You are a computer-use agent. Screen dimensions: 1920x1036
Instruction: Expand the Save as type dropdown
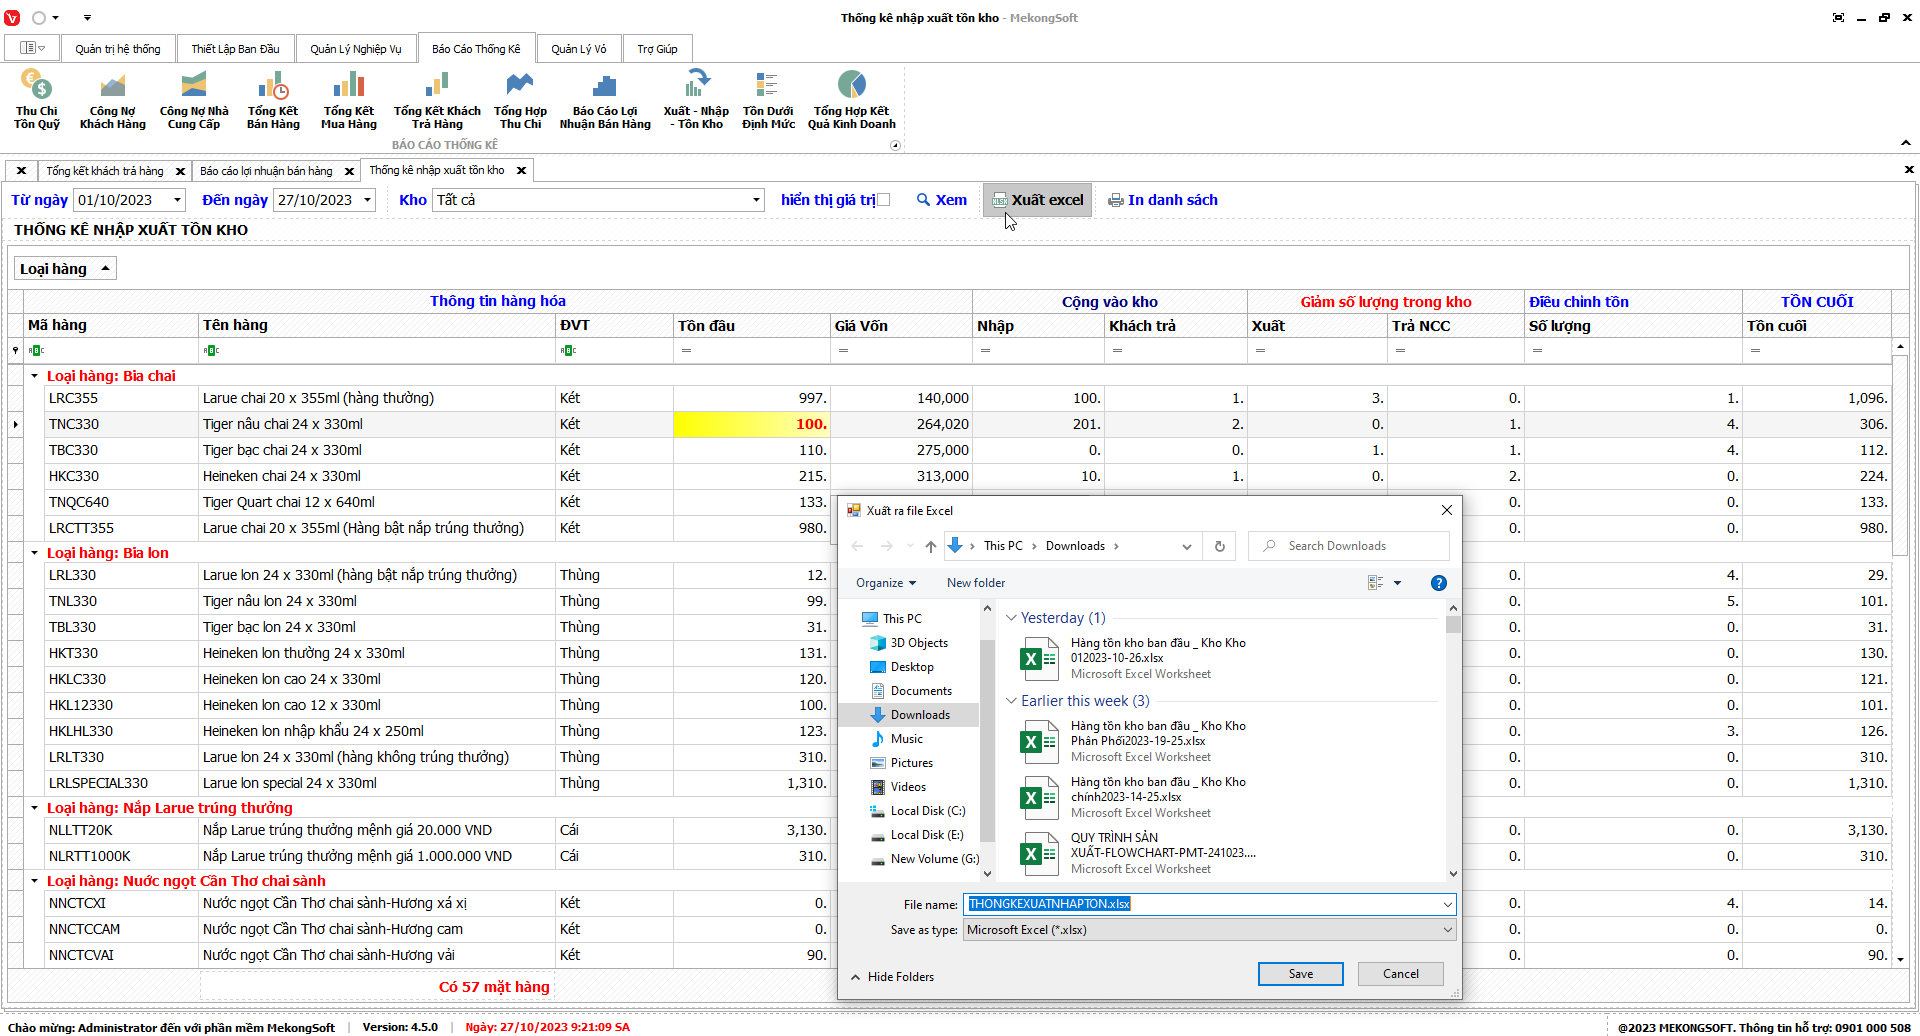coord(1447,930)
